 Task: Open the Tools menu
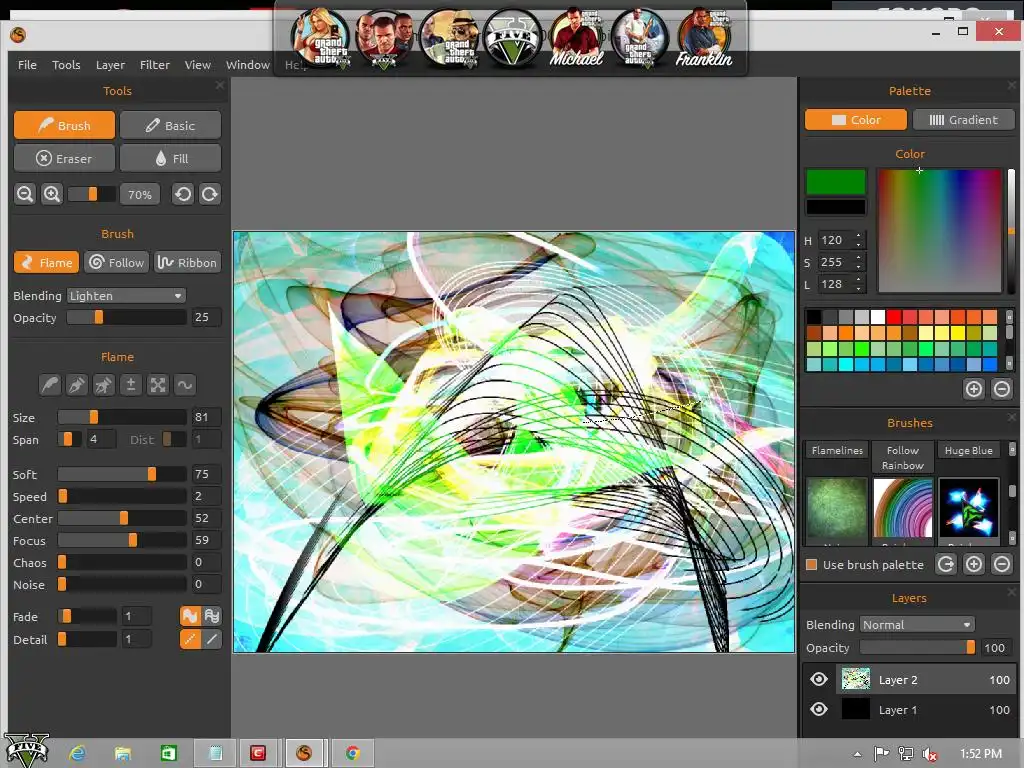pyautogui.click(x=66, y=65)
